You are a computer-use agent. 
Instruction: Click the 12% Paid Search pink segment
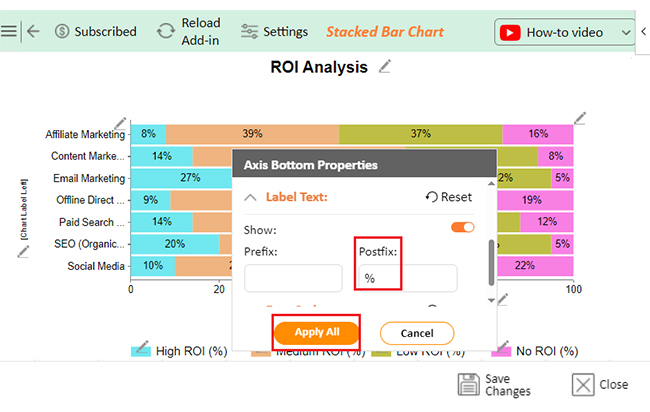click(547, 222)
